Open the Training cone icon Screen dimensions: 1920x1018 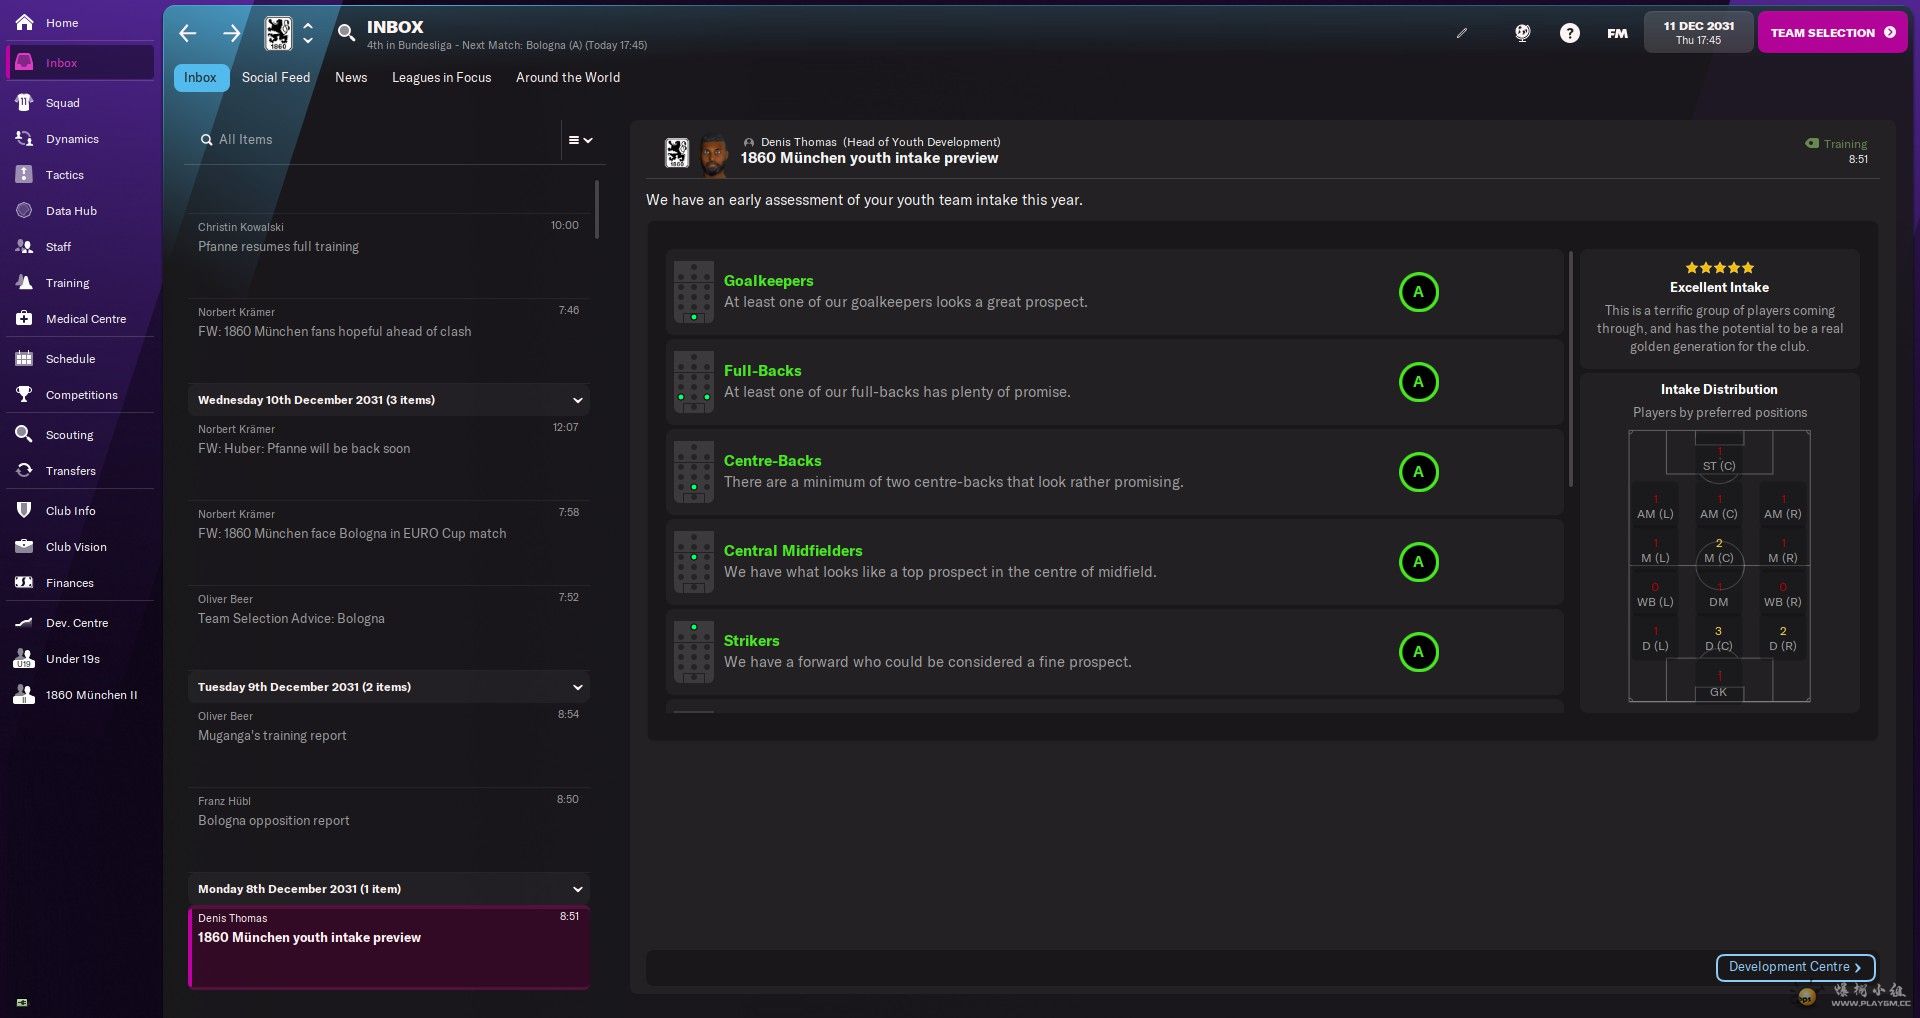click(x=25, y=282)
